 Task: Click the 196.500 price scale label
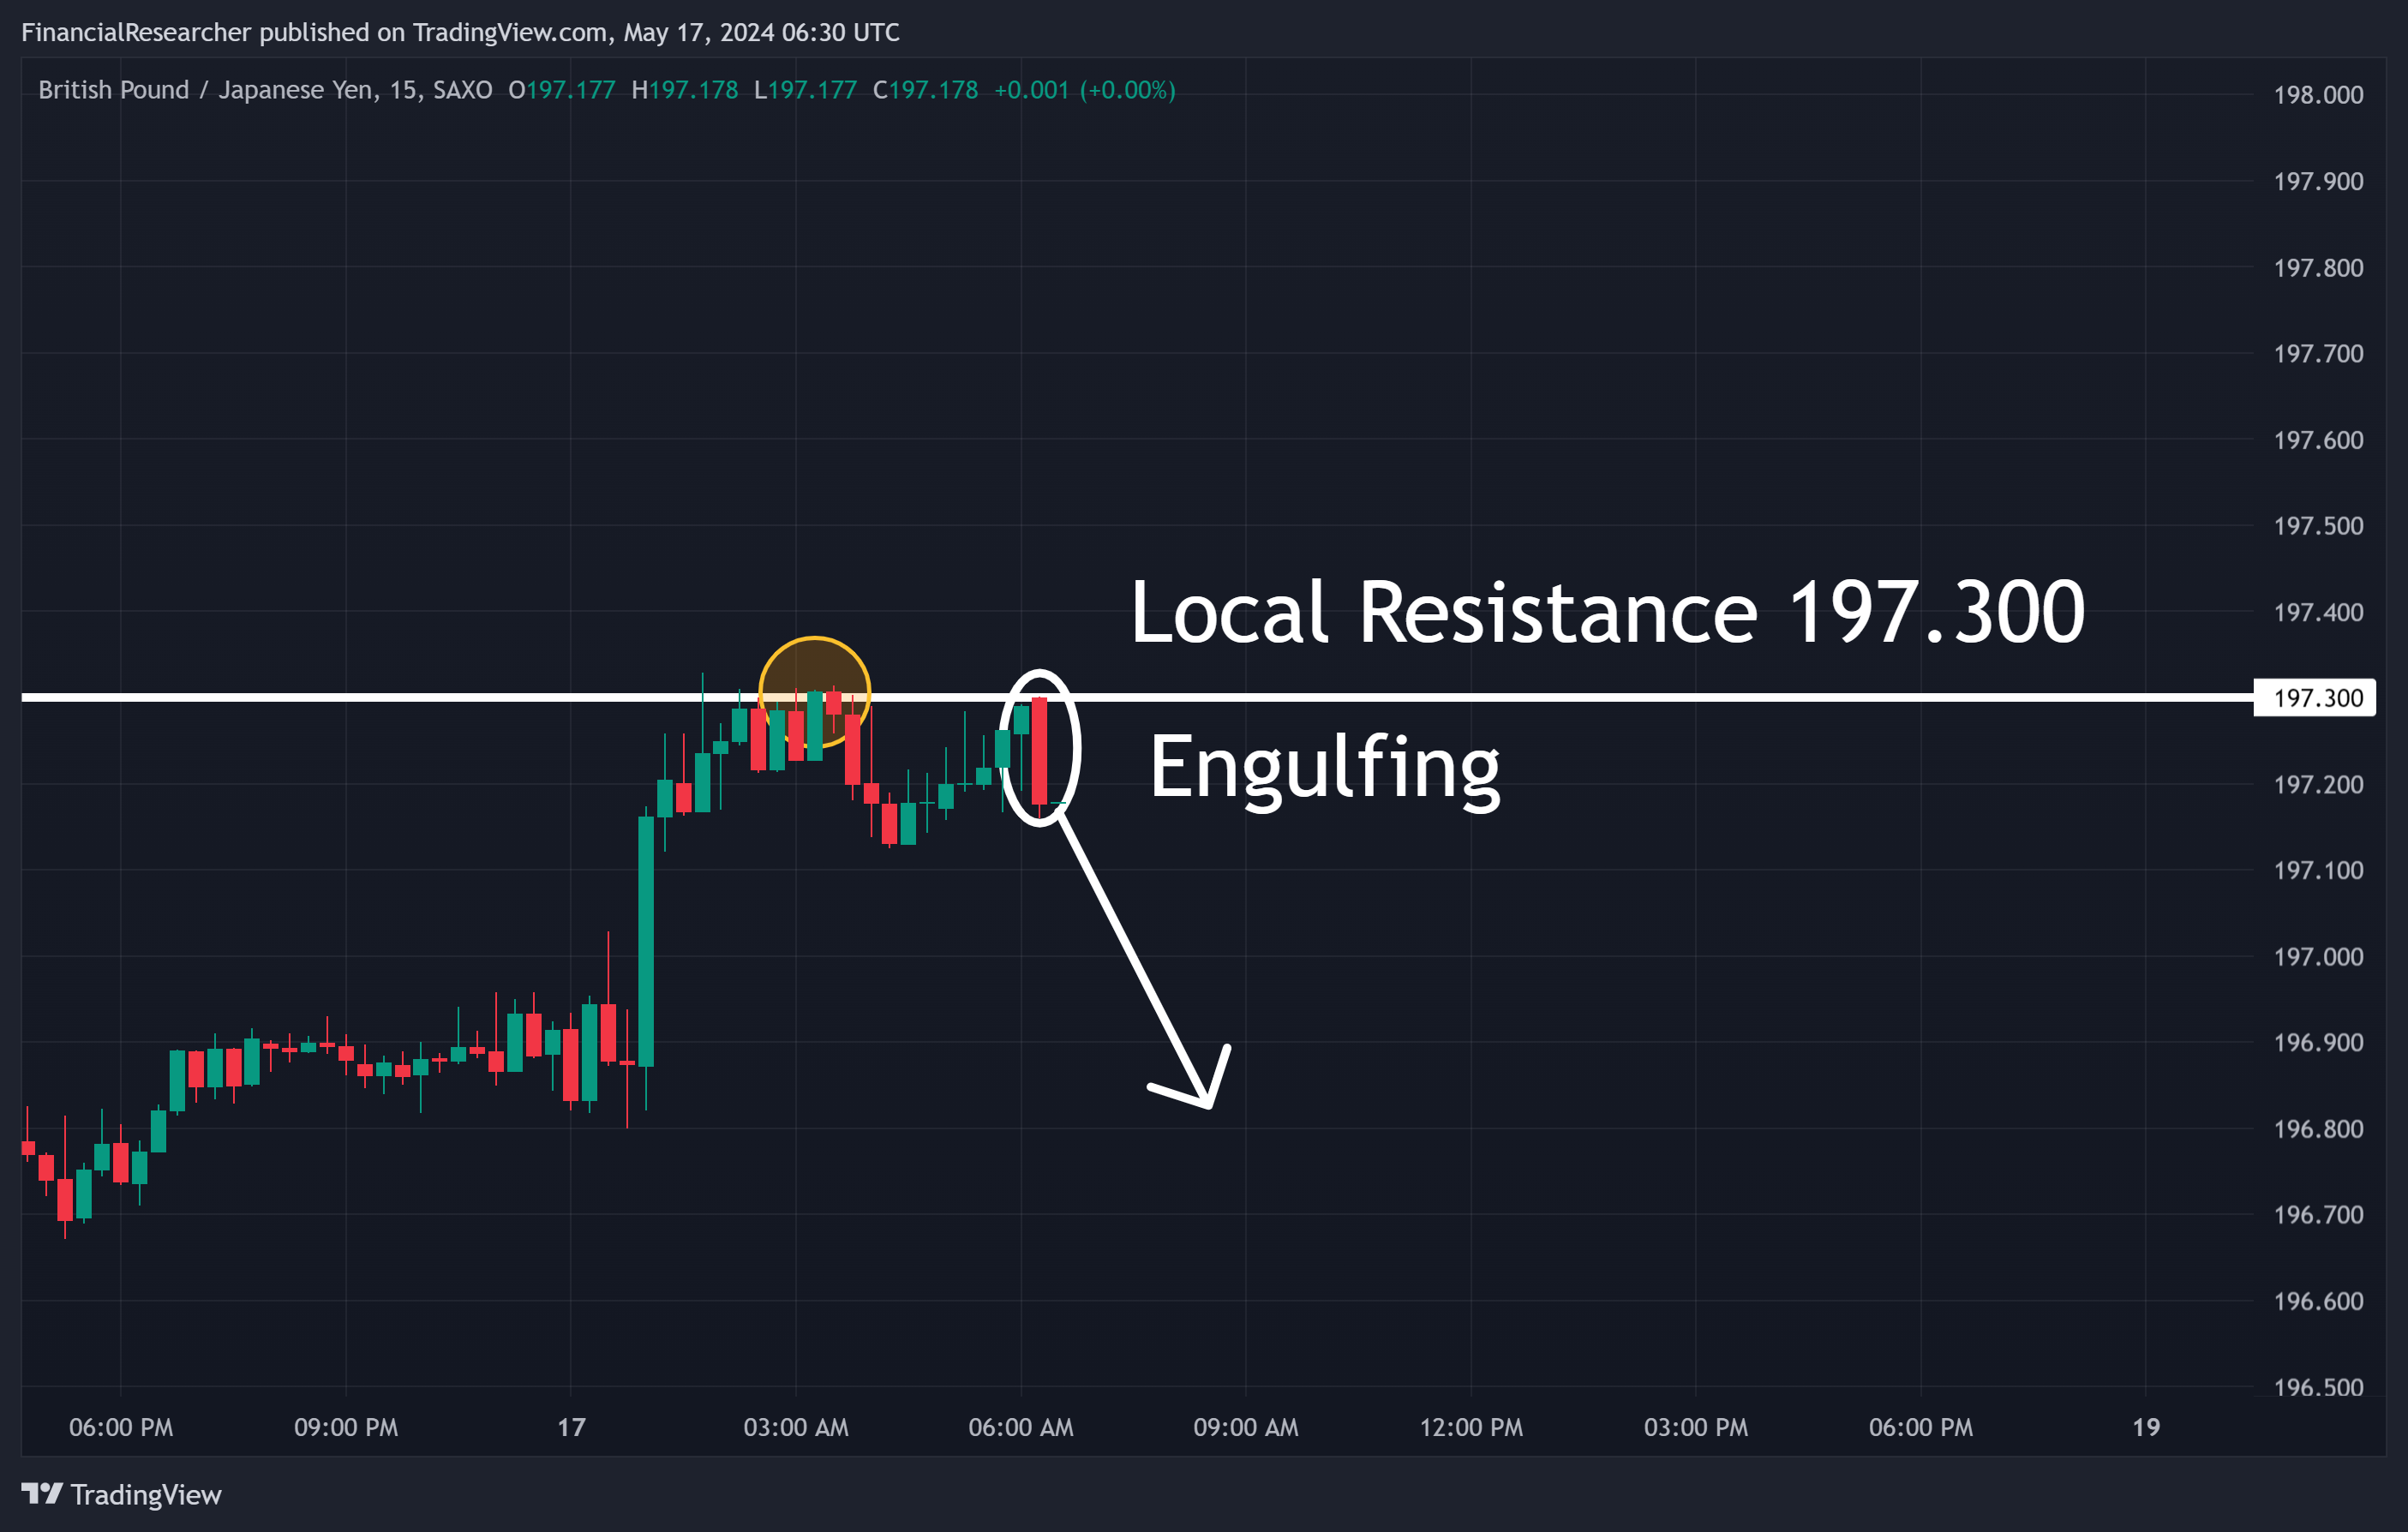pos(2318,1387)
